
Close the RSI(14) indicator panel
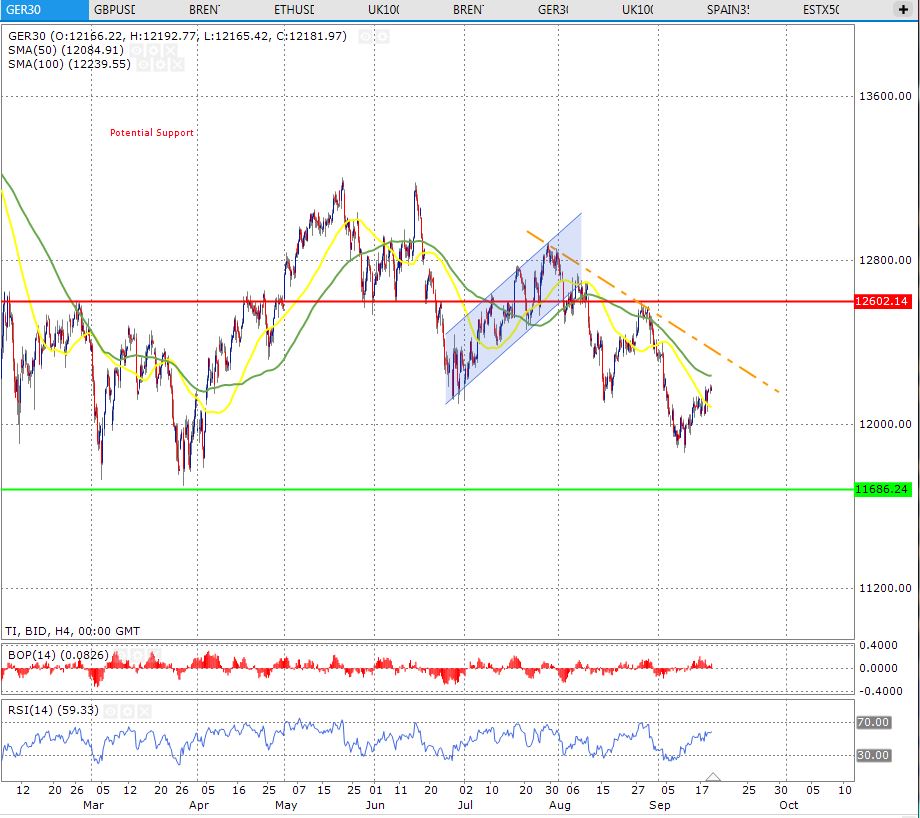pos(147,710)
